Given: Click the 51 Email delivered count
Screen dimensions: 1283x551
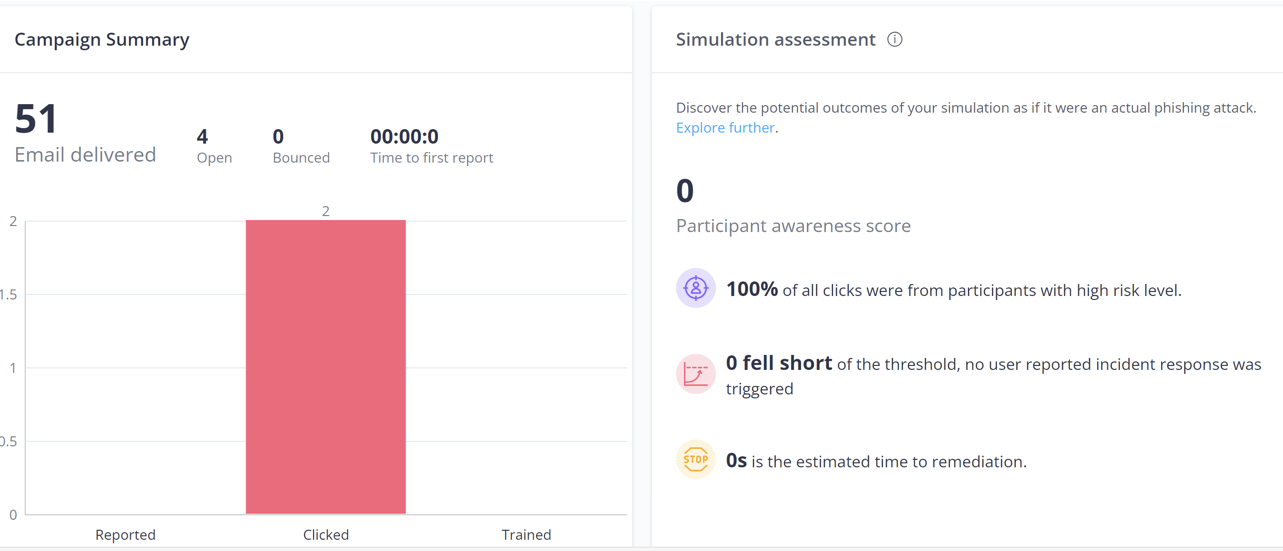Looking at the screenshot, I should point(37,120).
